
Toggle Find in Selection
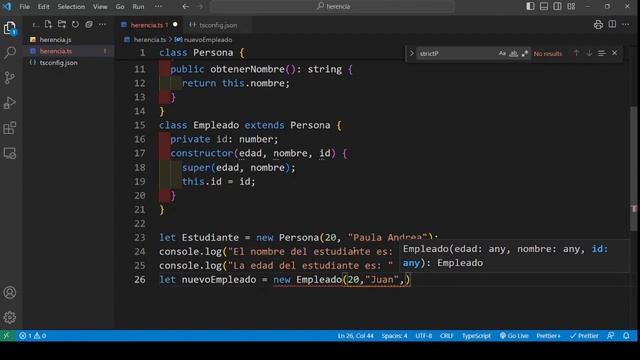coord(602,53)
